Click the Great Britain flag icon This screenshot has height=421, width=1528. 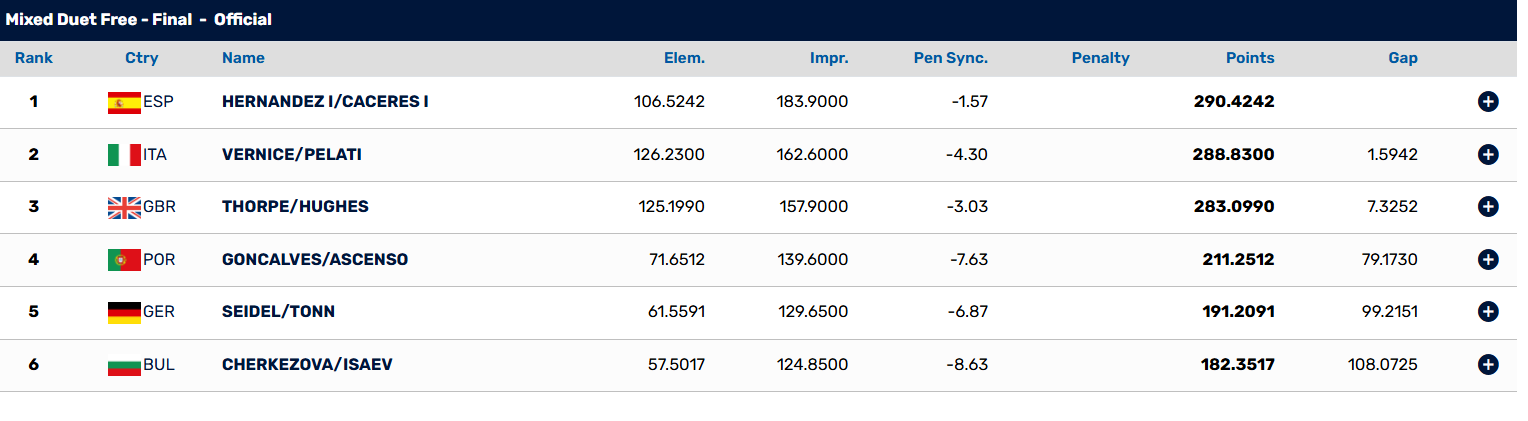[x=124, y=207]
